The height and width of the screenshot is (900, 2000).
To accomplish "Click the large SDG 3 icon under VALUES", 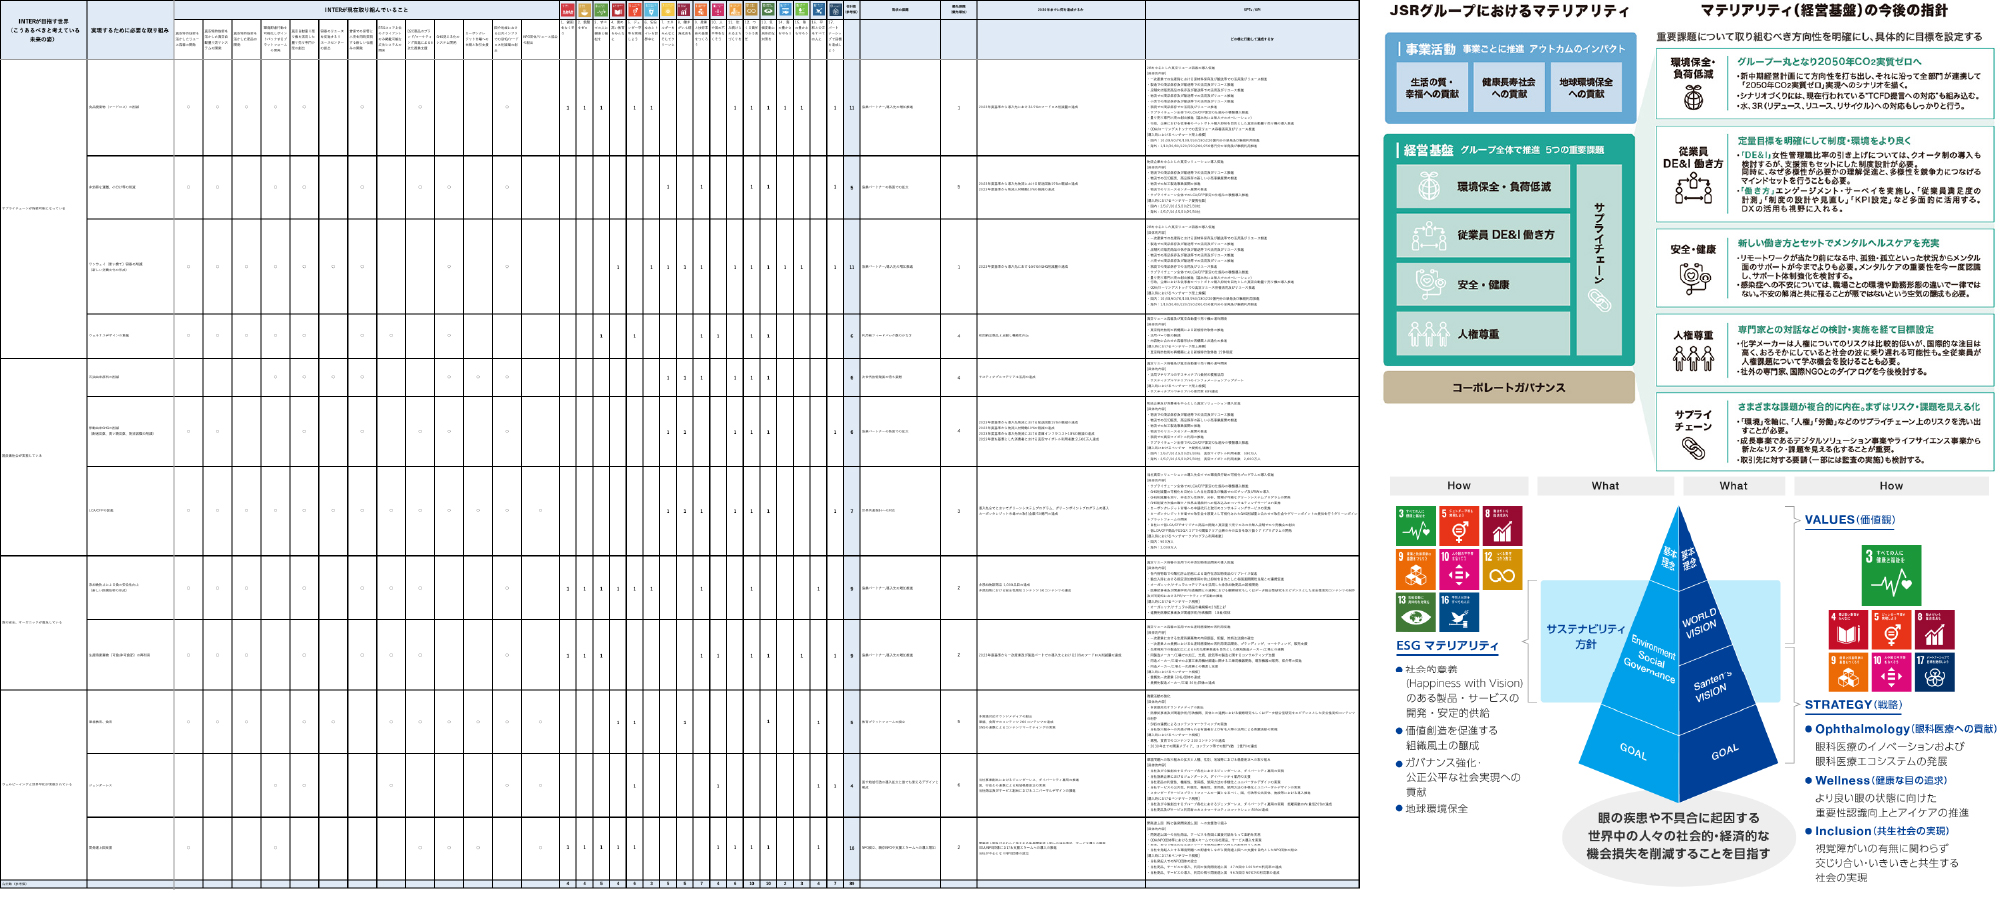I will (x=1890, y=575).
